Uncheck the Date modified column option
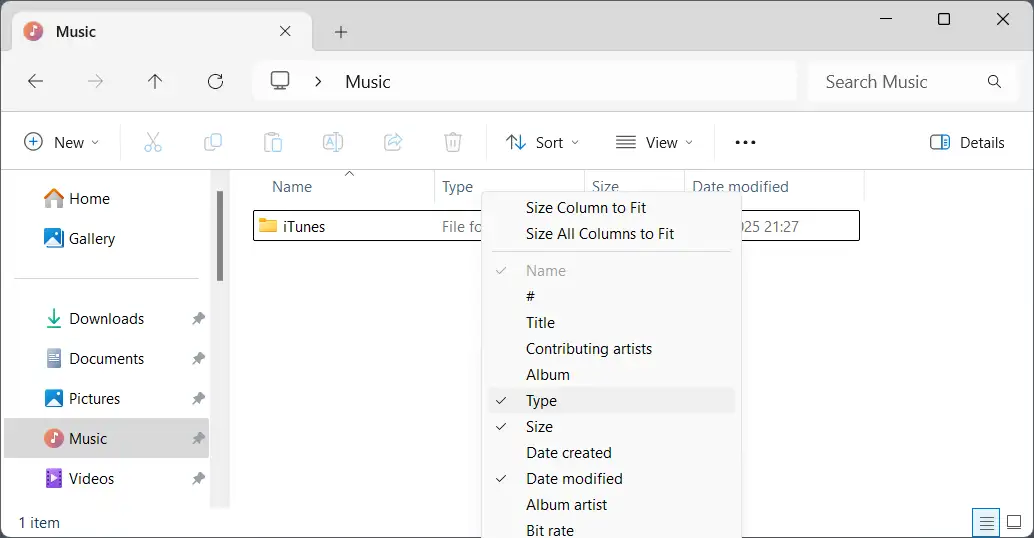The width and height of the screenshot is (1034, 538). click(574, 479)
